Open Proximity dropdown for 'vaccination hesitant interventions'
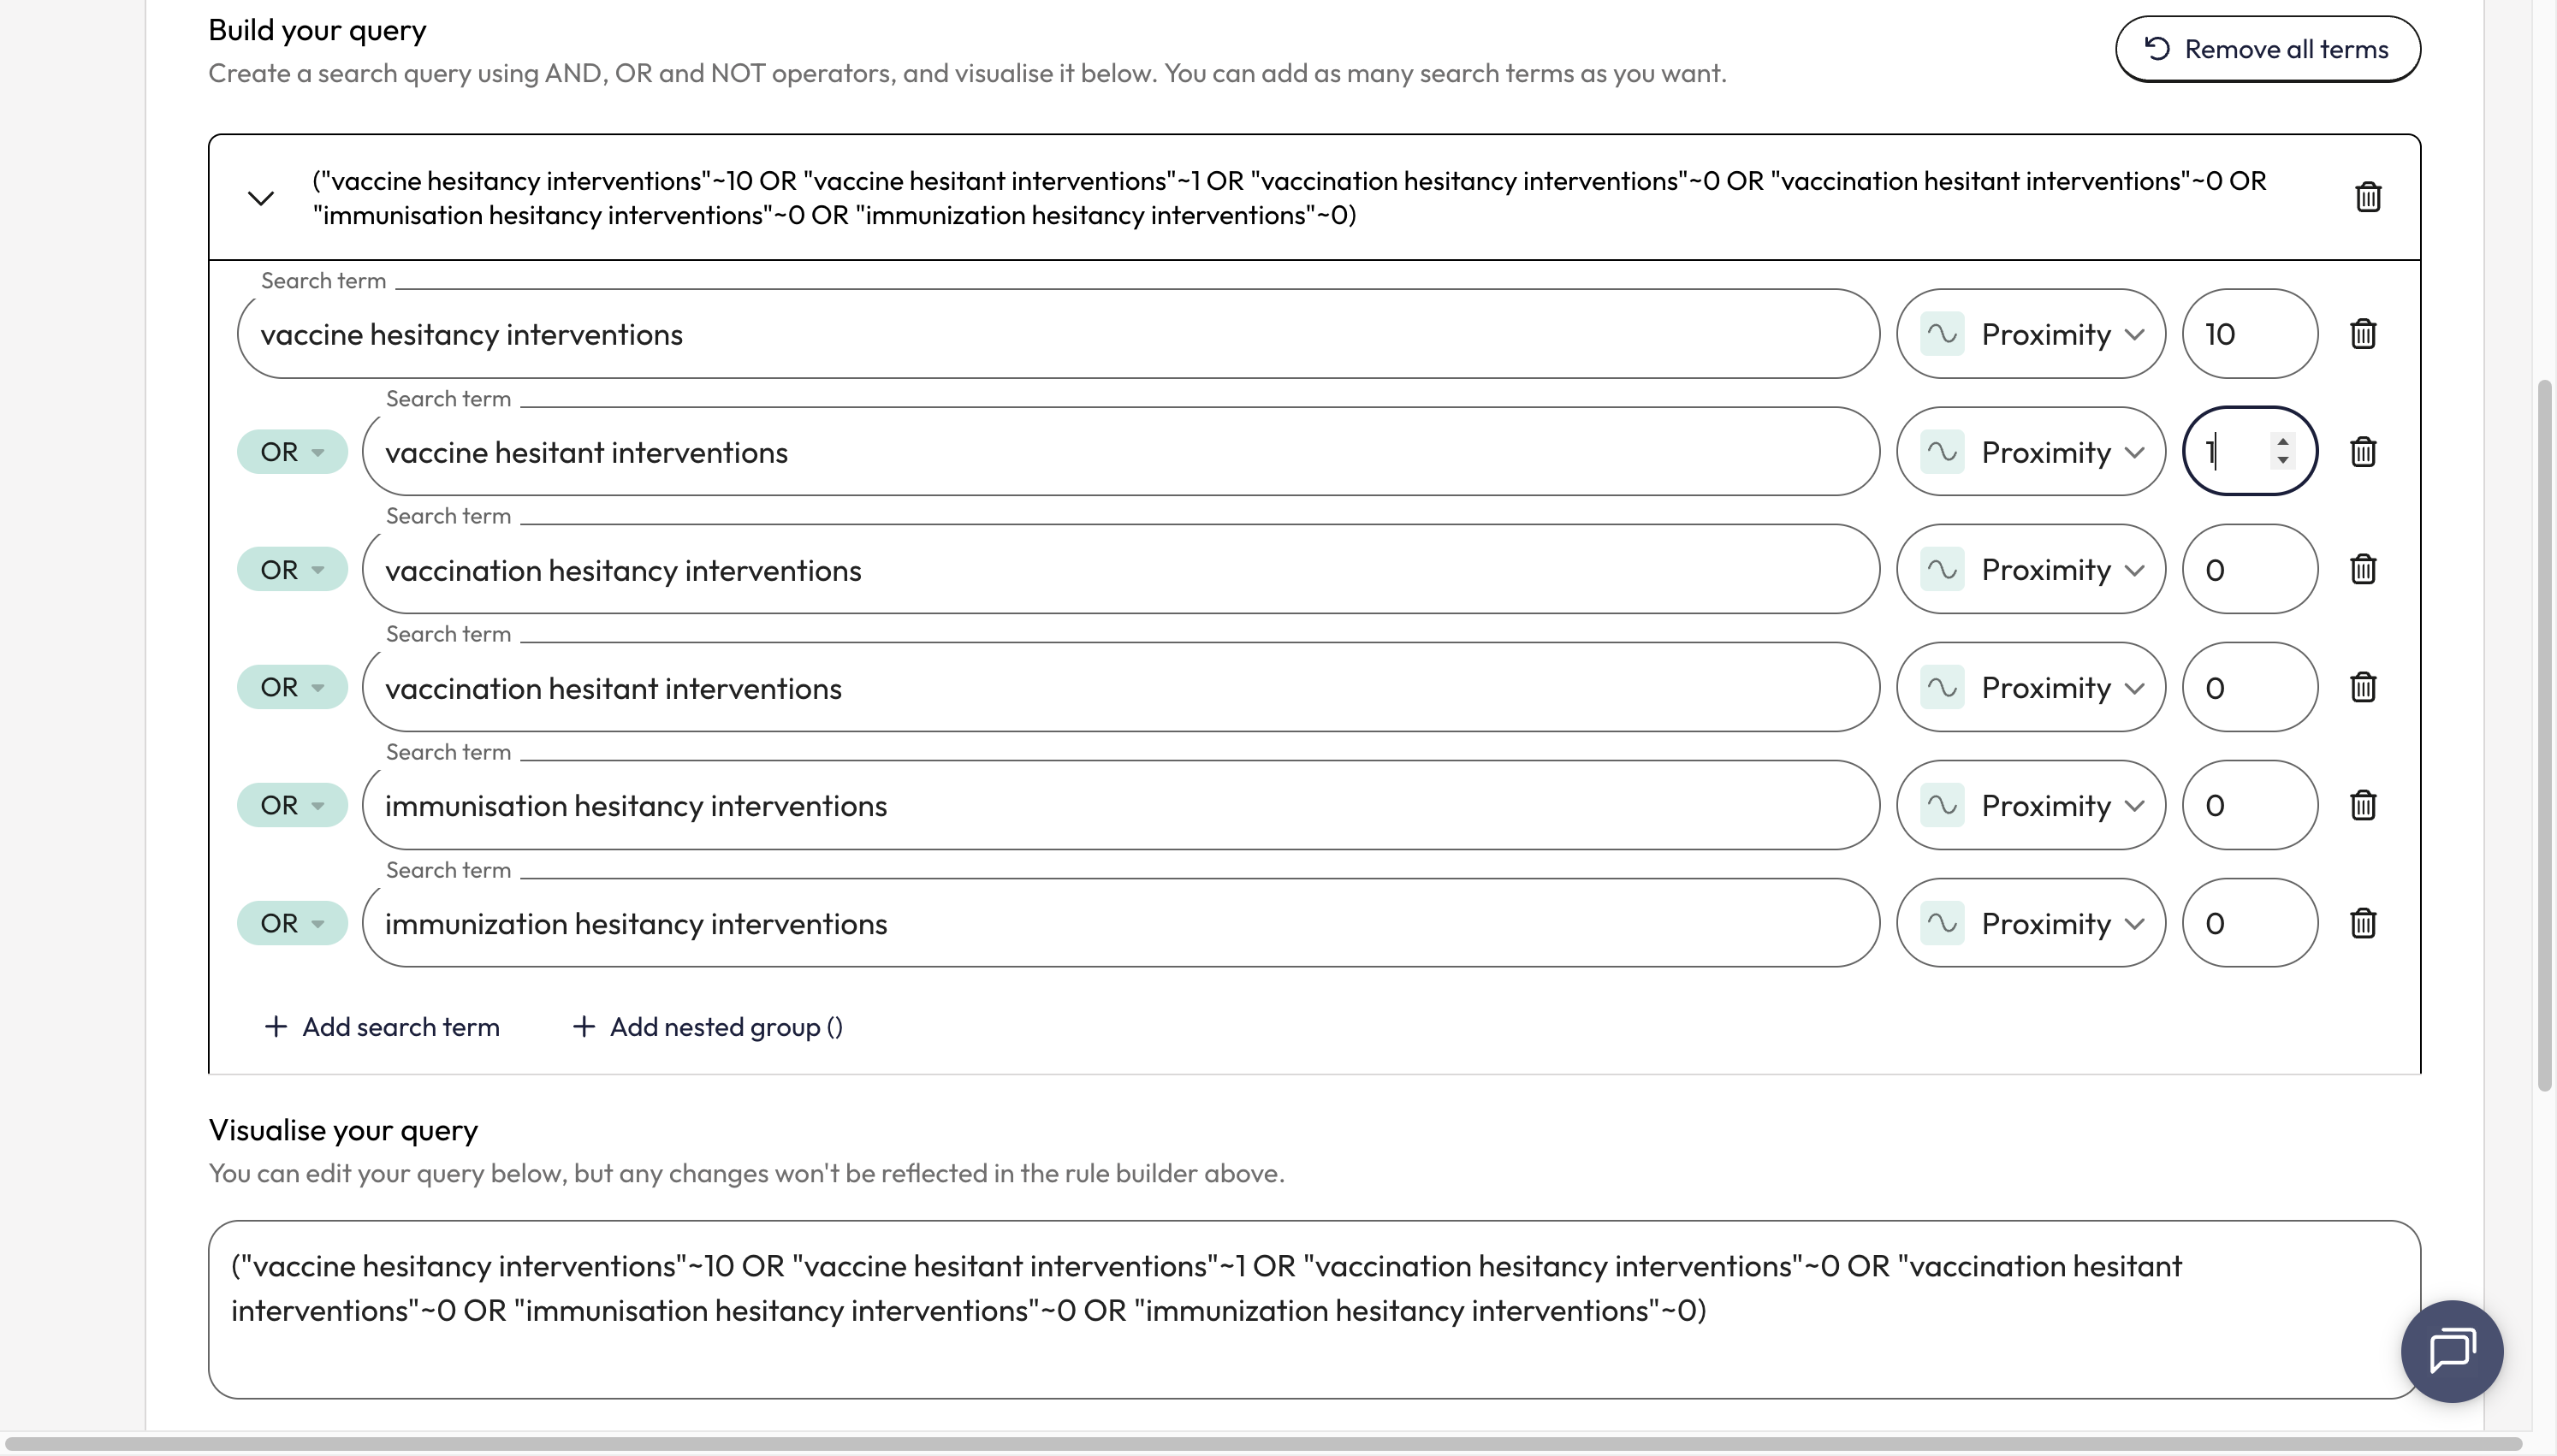The width and height of the screenshot is (2557, 1456). pyautogui.click(x=2031, y=688)
